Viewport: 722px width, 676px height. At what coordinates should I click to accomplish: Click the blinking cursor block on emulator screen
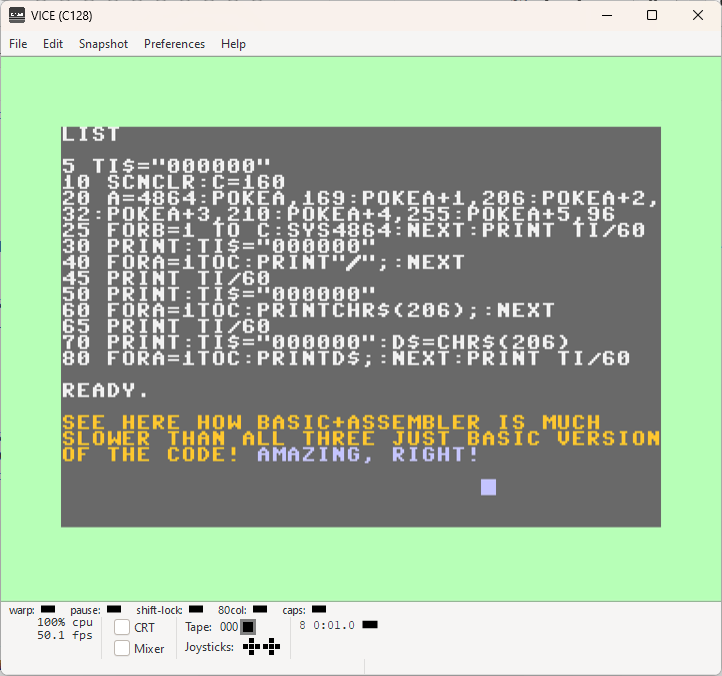point(489,487)
